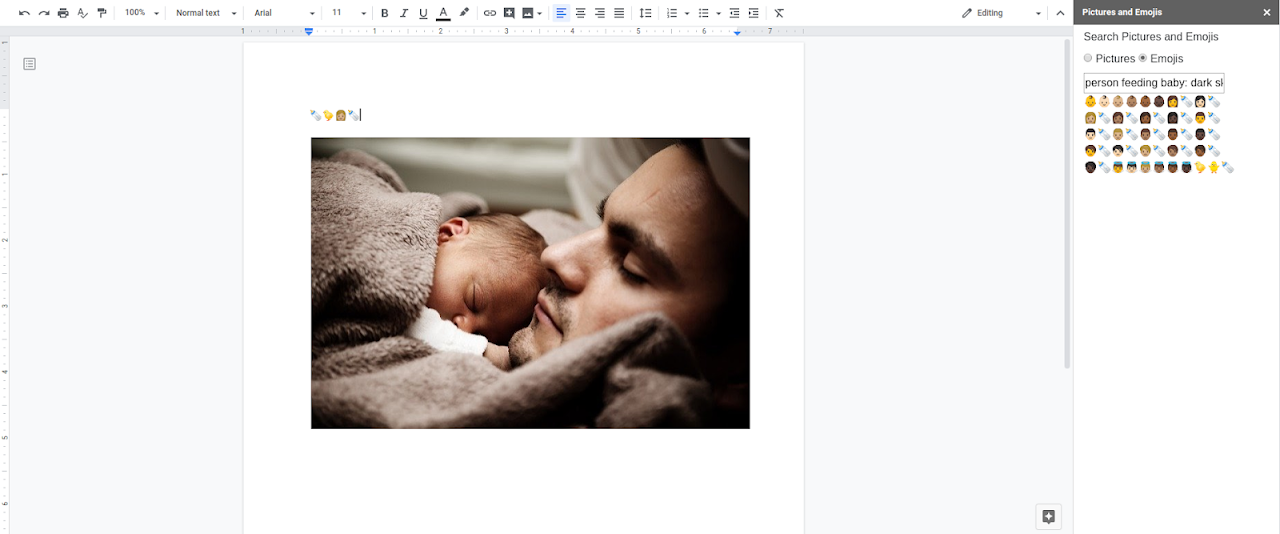Print the document
1280x534 pixels.
click(x=63, y=13)
